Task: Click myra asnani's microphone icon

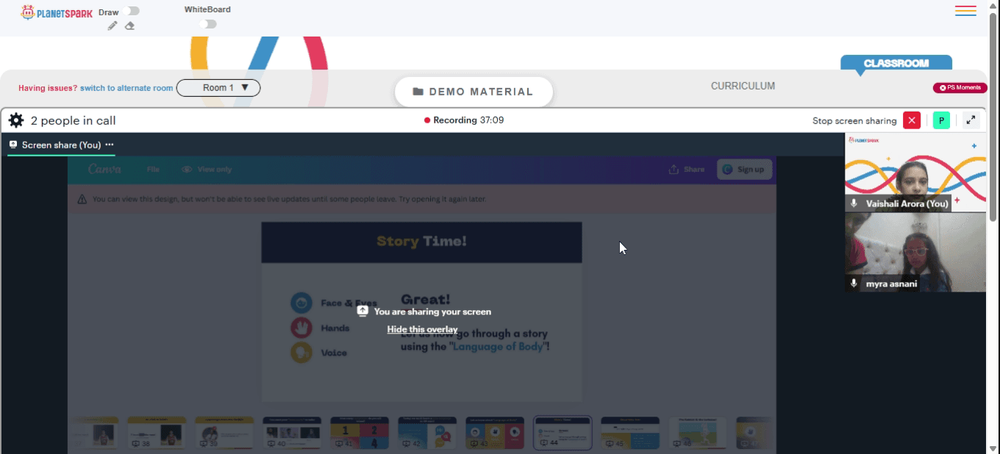Action: (854, 284)
